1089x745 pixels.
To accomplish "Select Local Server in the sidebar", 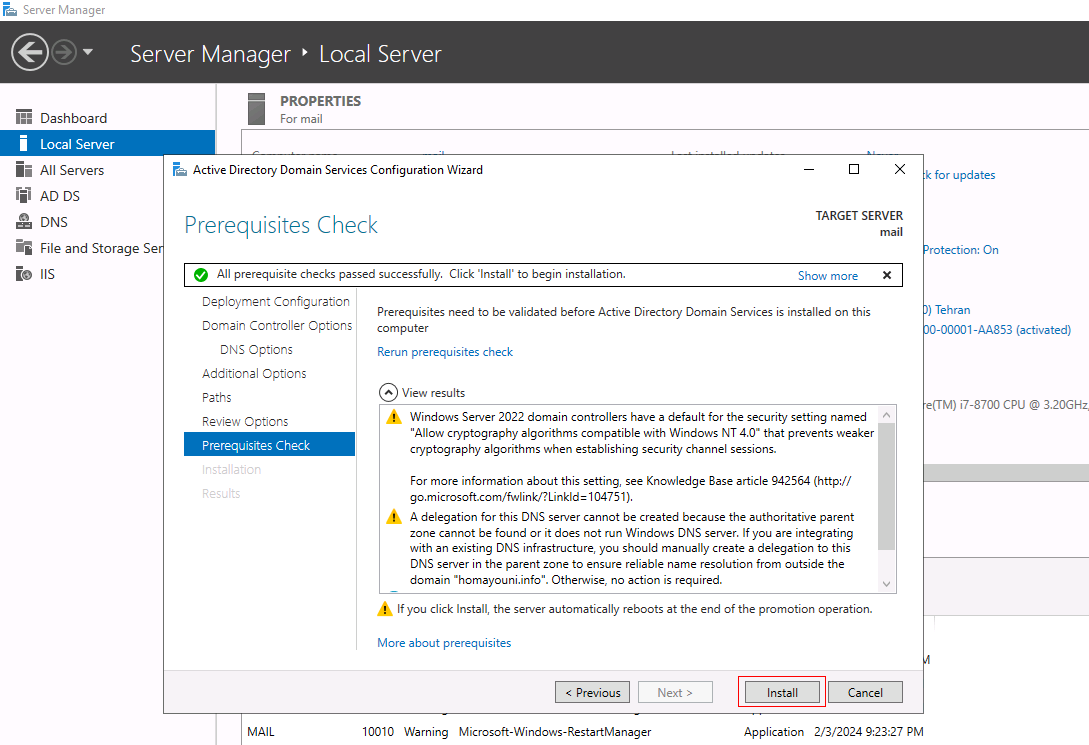I will pos(108,144).
